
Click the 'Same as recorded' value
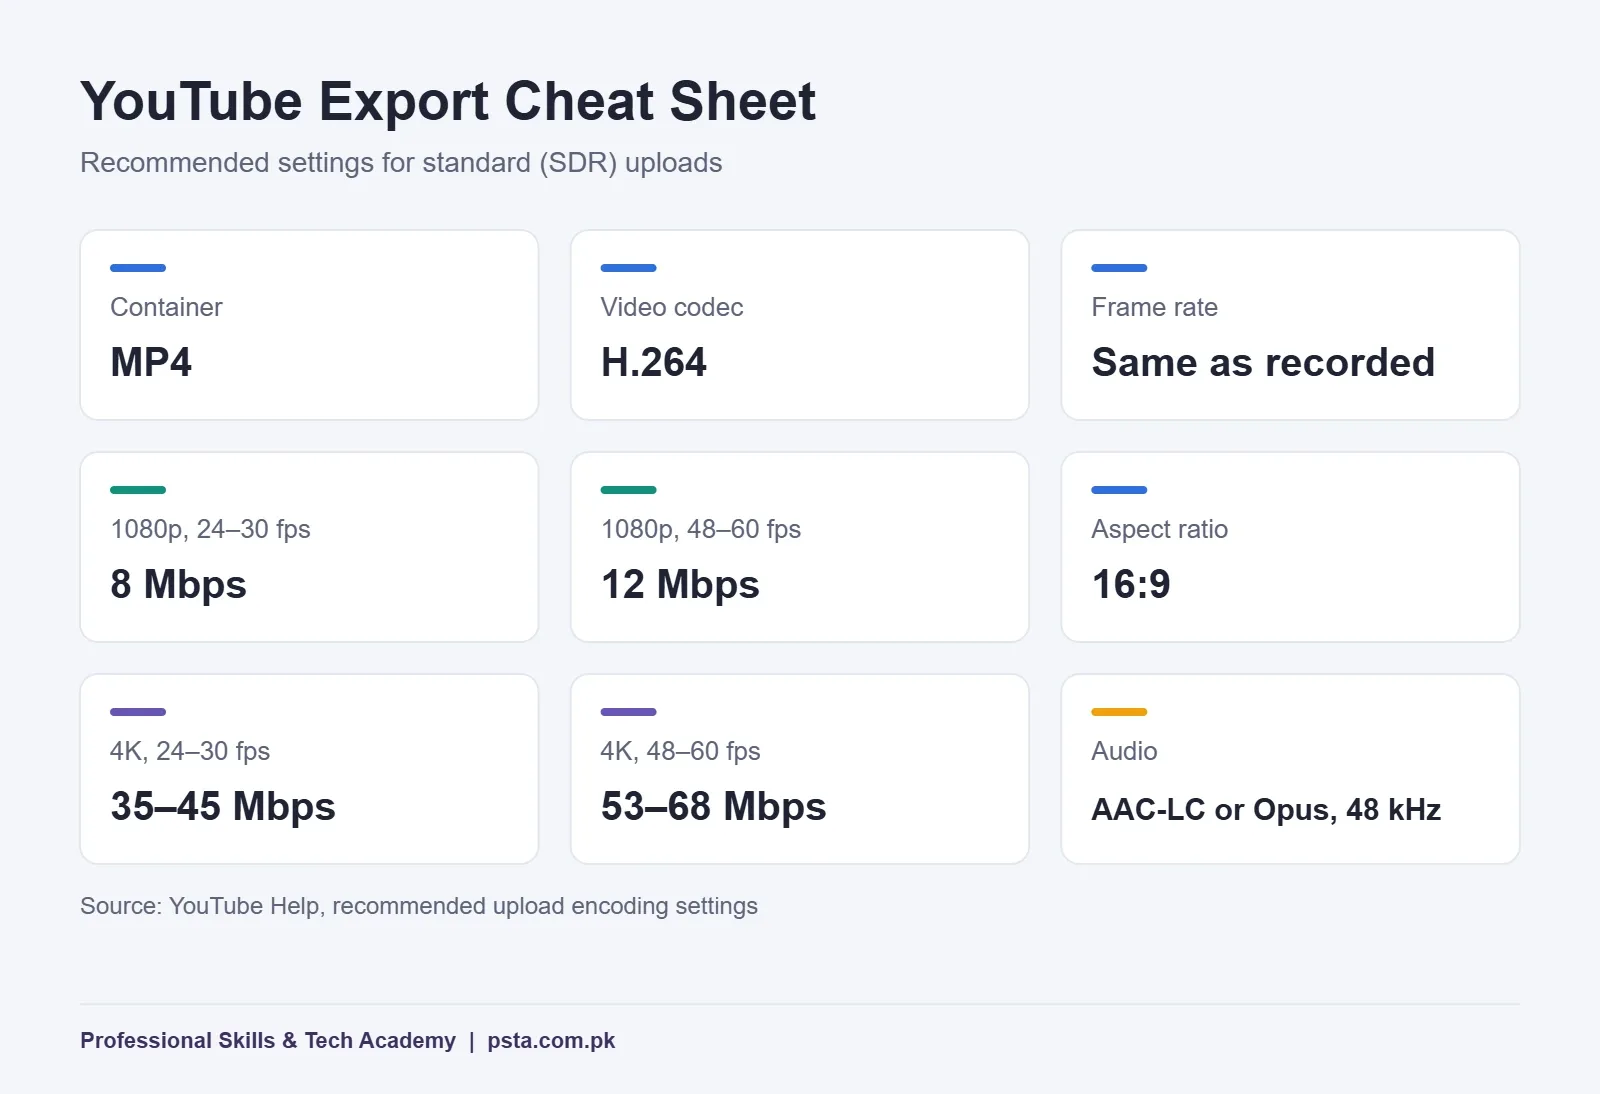[x=1264, y=362]
